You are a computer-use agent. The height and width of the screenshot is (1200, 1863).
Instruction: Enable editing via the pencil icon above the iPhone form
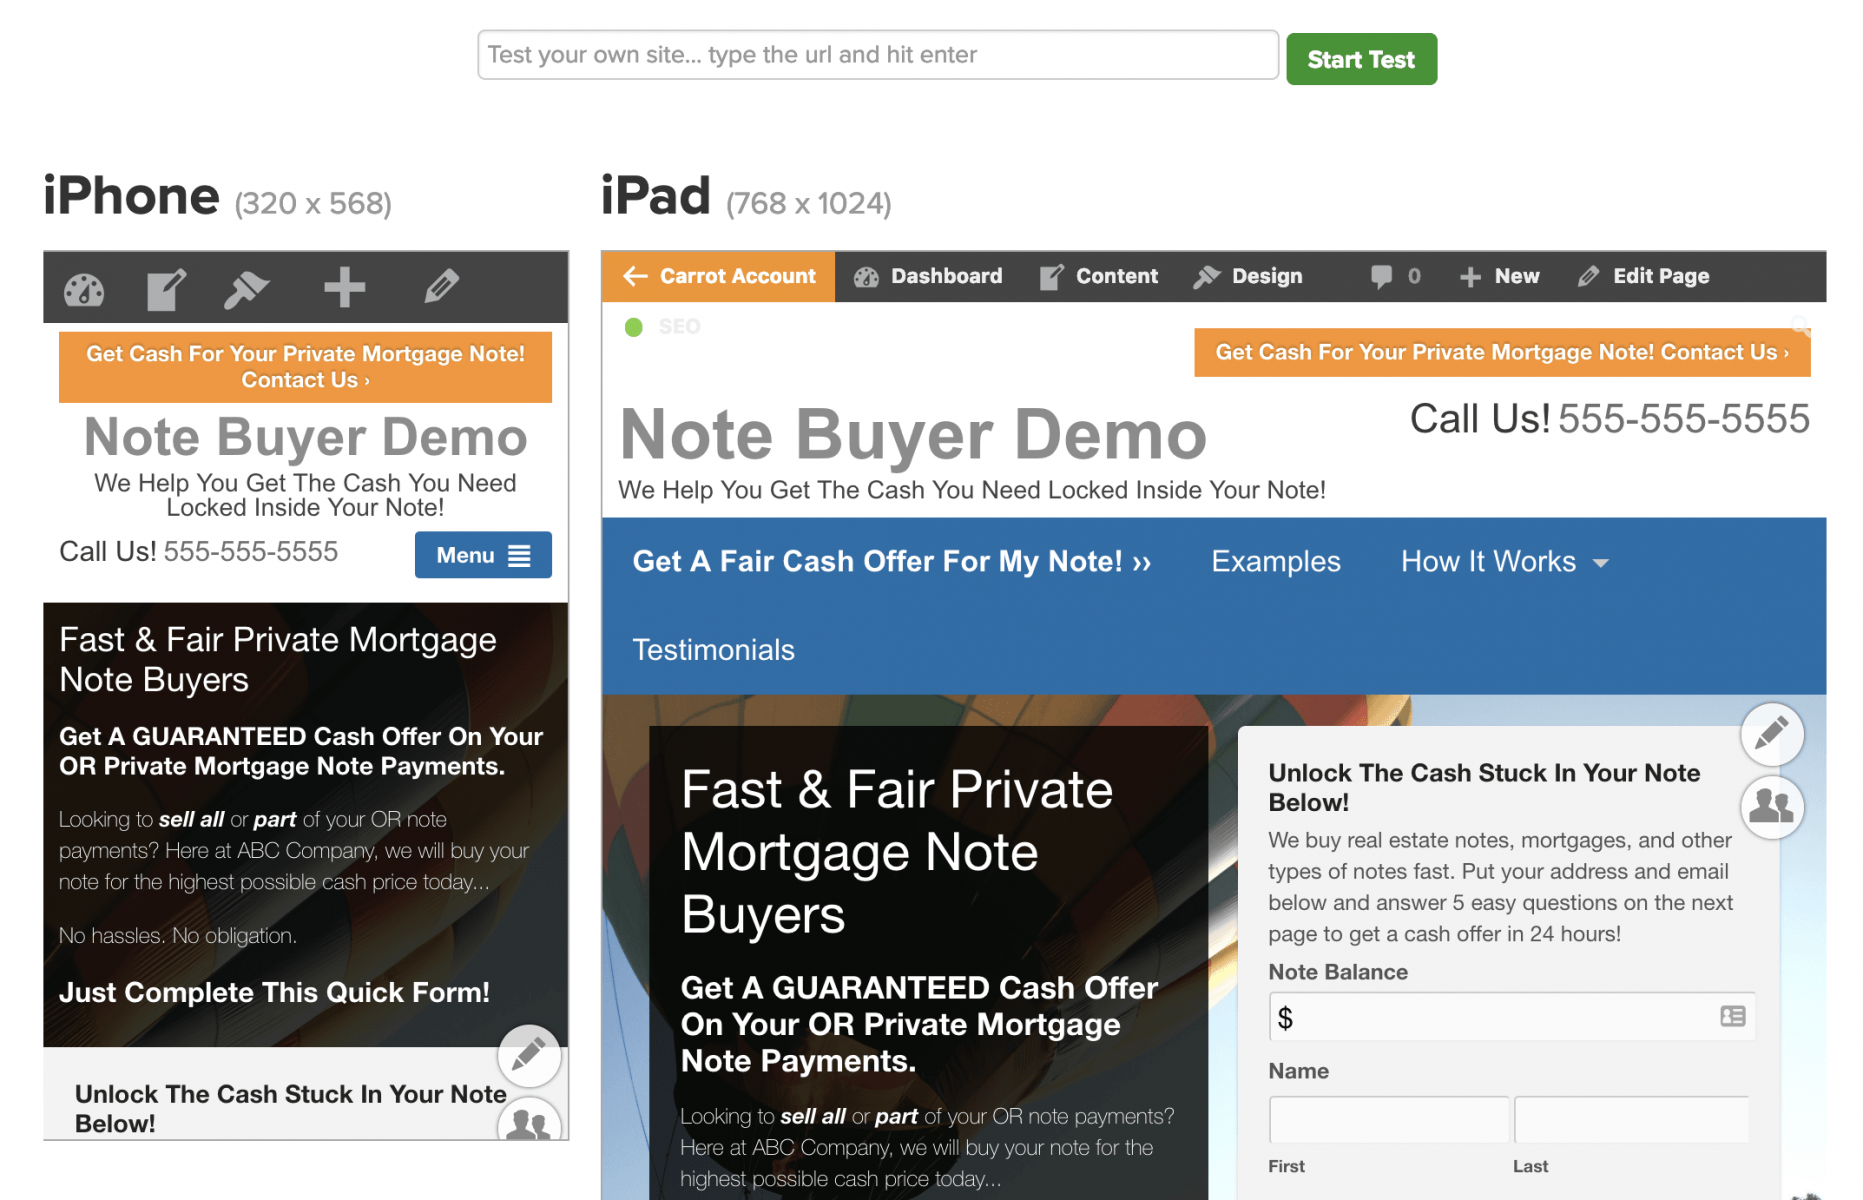point(529,1055)
